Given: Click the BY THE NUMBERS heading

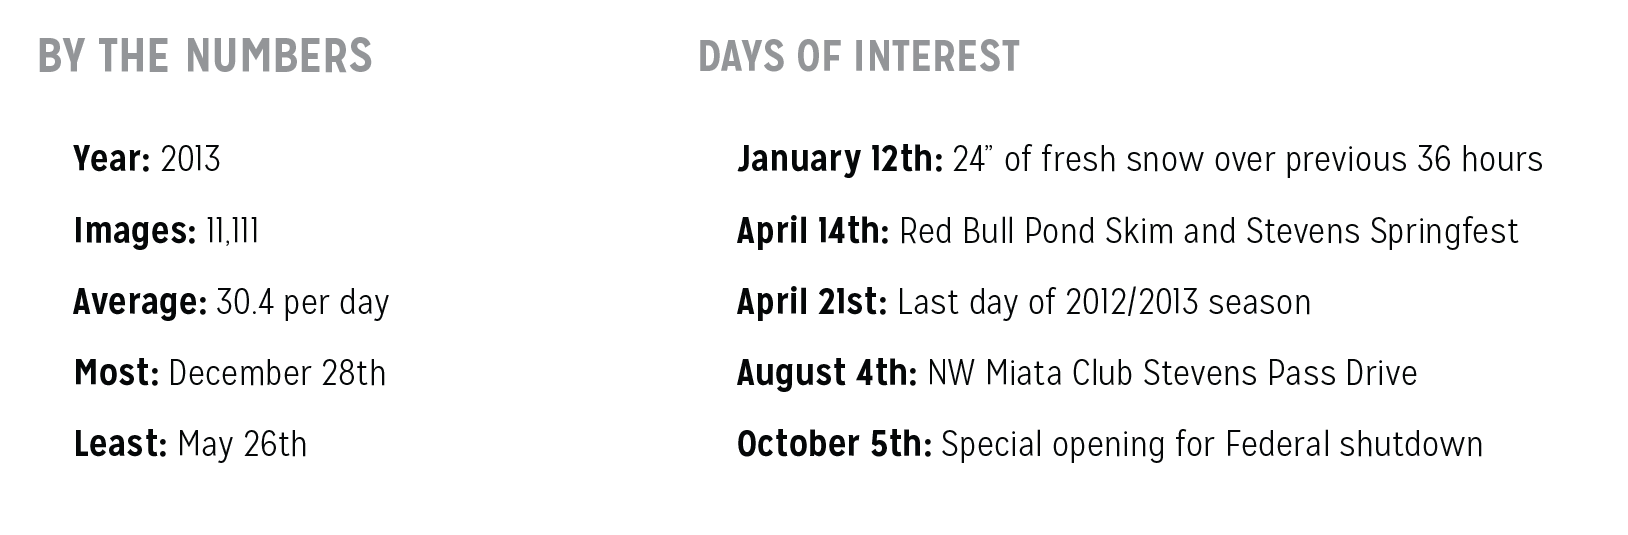Looking at the screenshot, I should coord(204,56).
